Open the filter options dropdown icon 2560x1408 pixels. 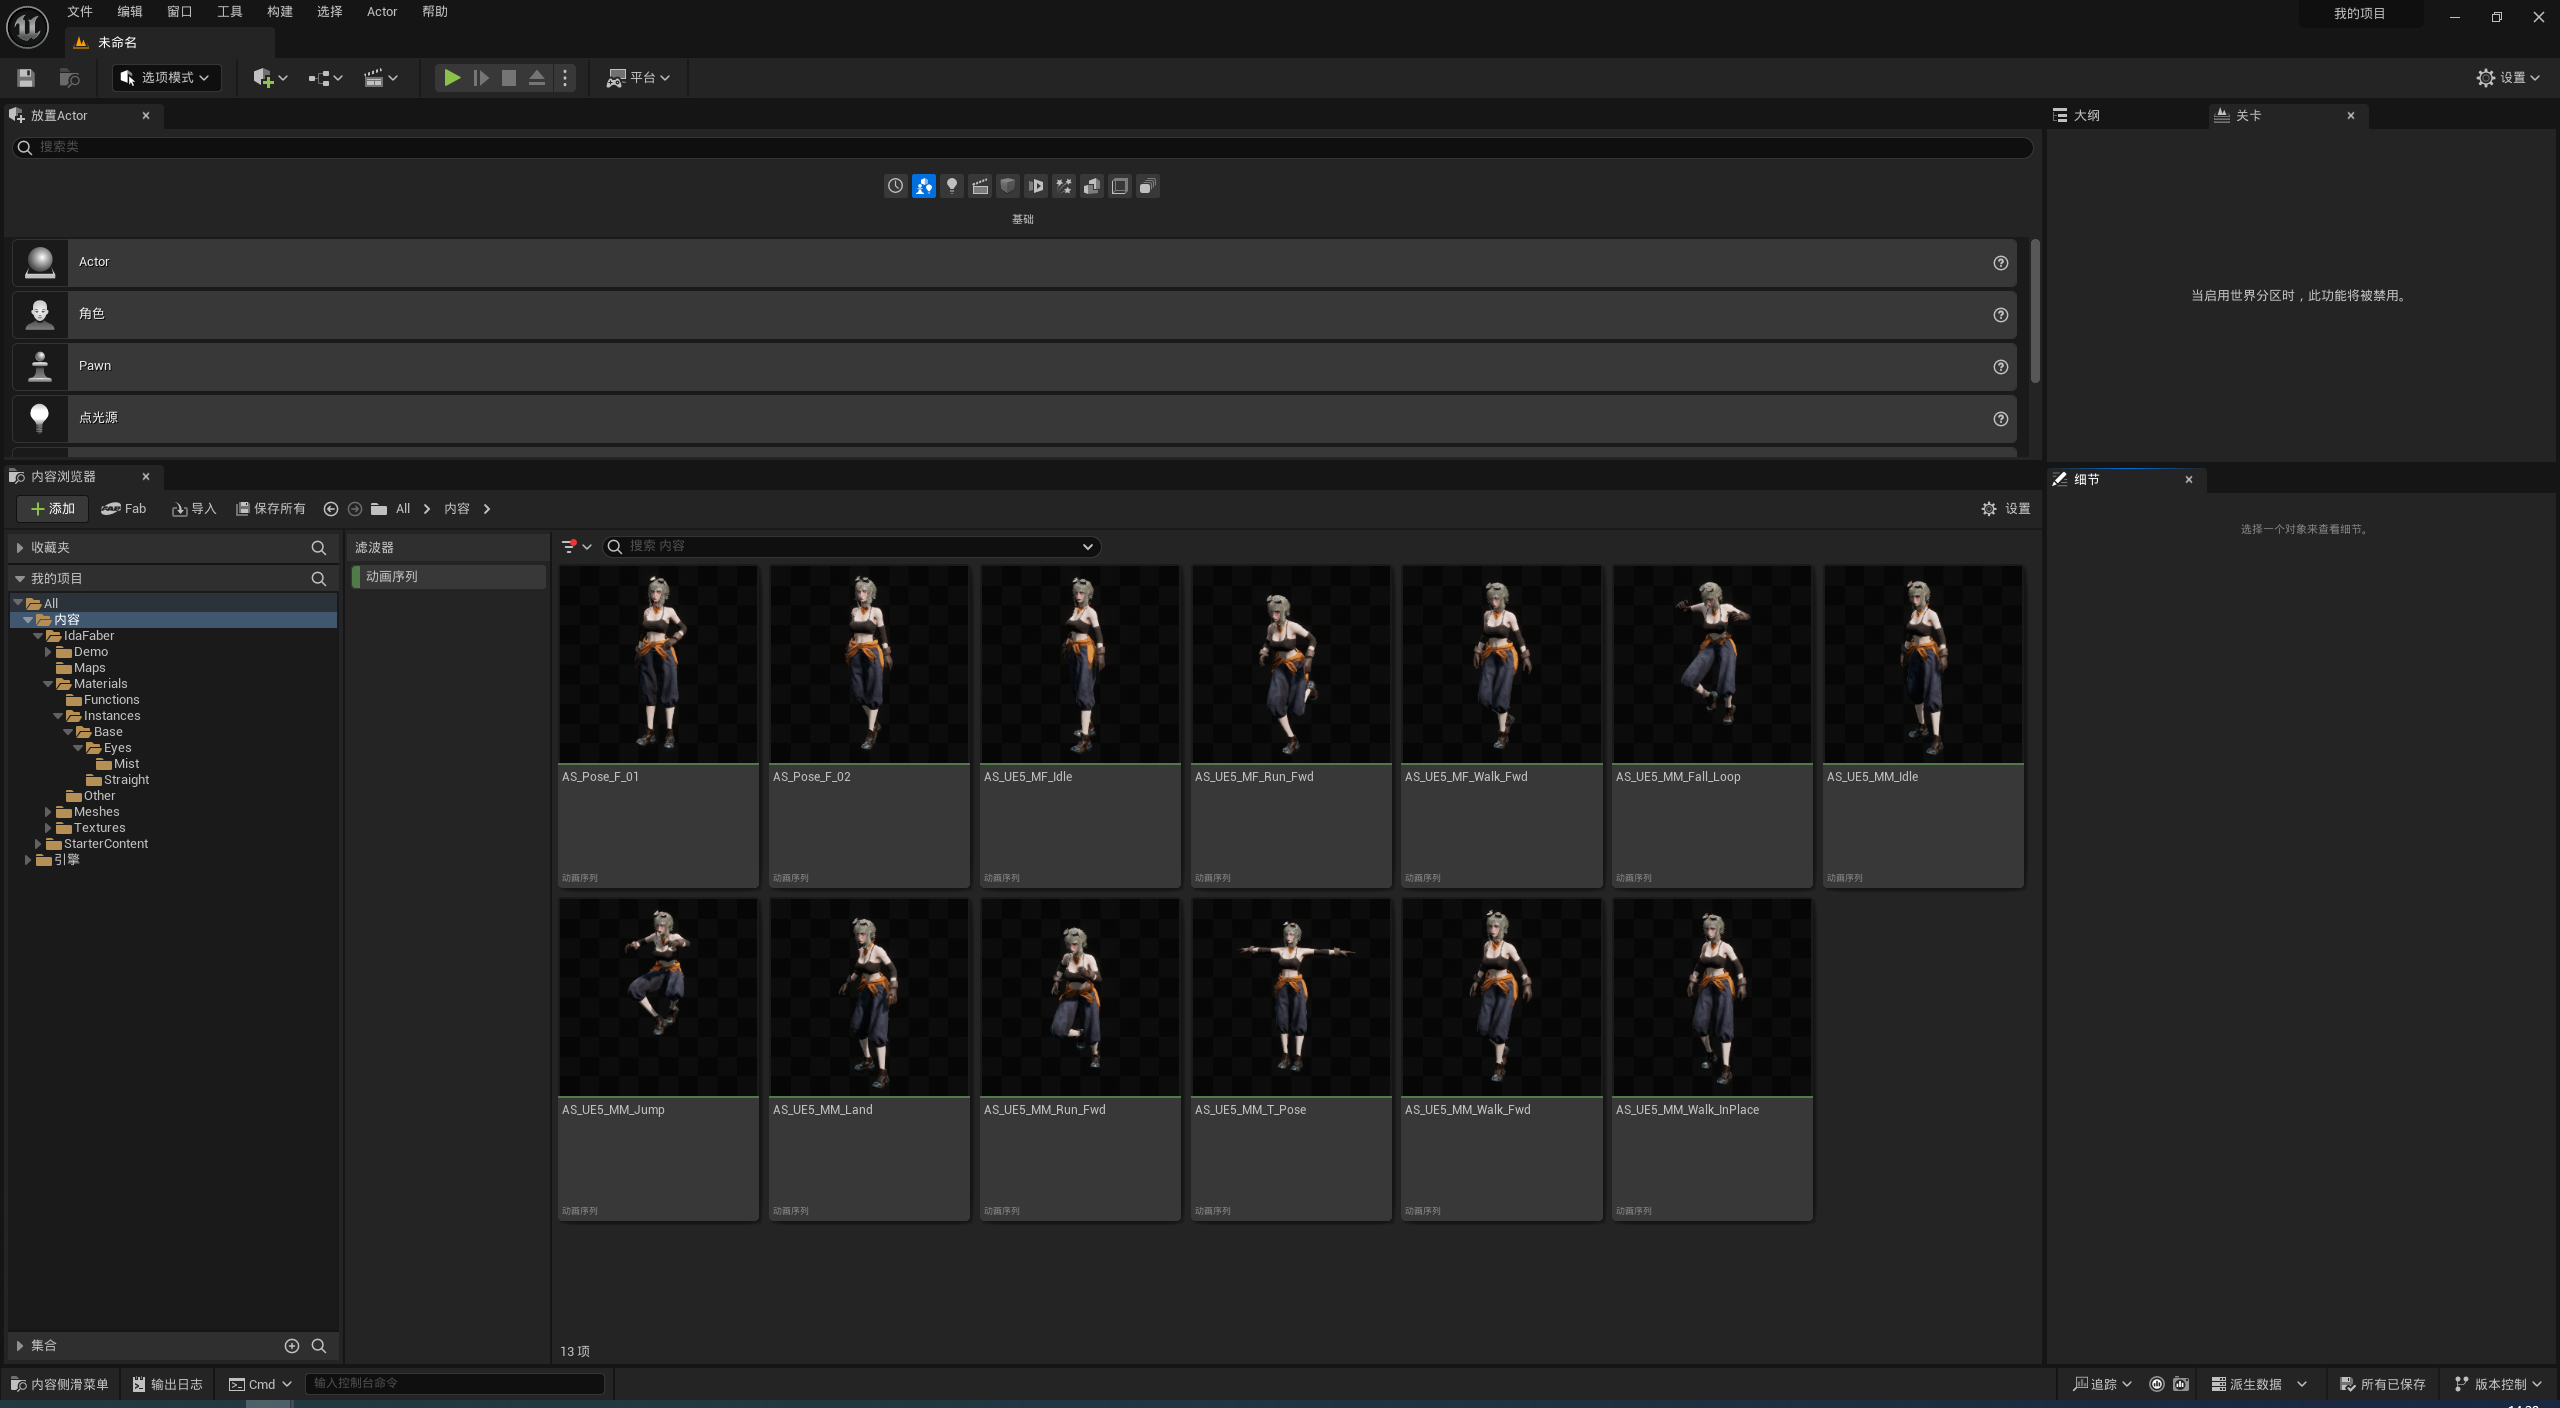(x=576, y=547)
